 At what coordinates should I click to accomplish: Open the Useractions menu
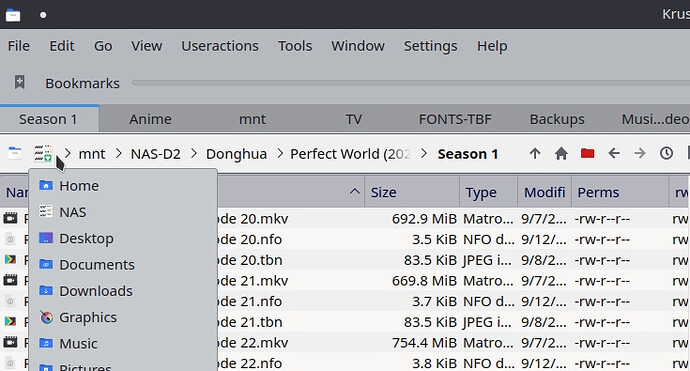pos(220,46)
